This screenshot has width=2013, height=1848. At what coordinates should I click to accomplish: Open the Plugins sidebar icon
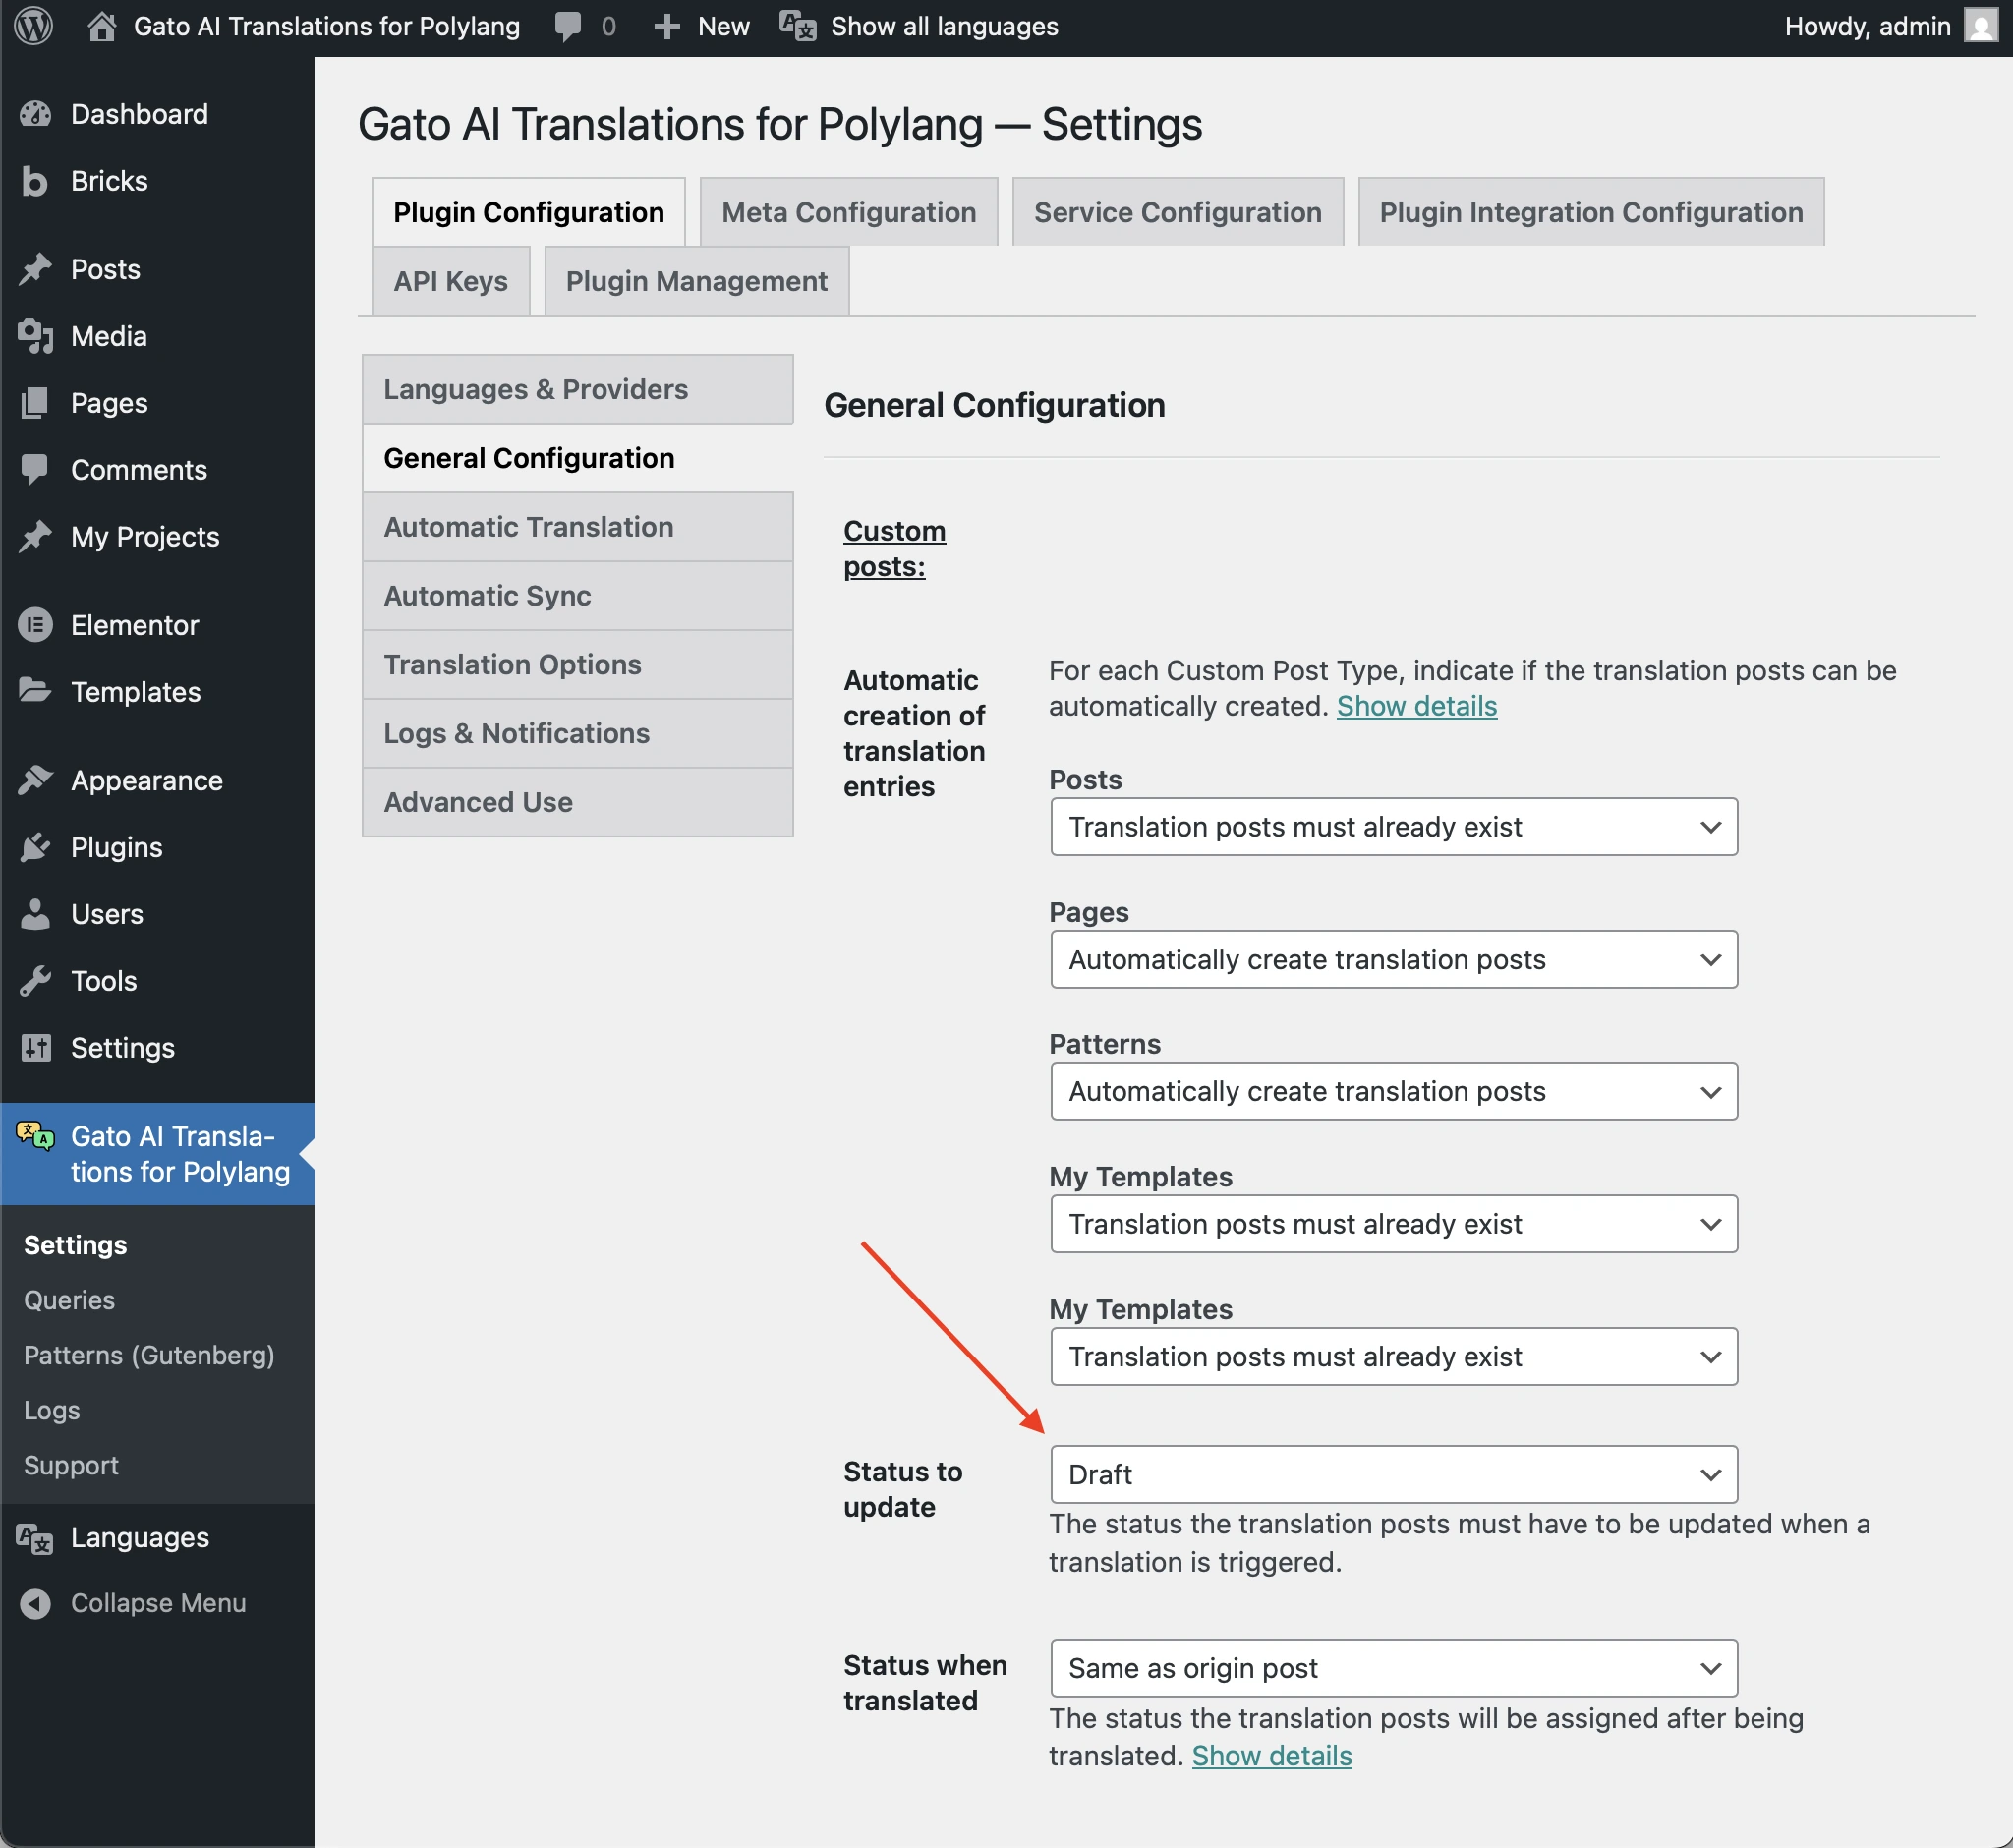point(36,847)
